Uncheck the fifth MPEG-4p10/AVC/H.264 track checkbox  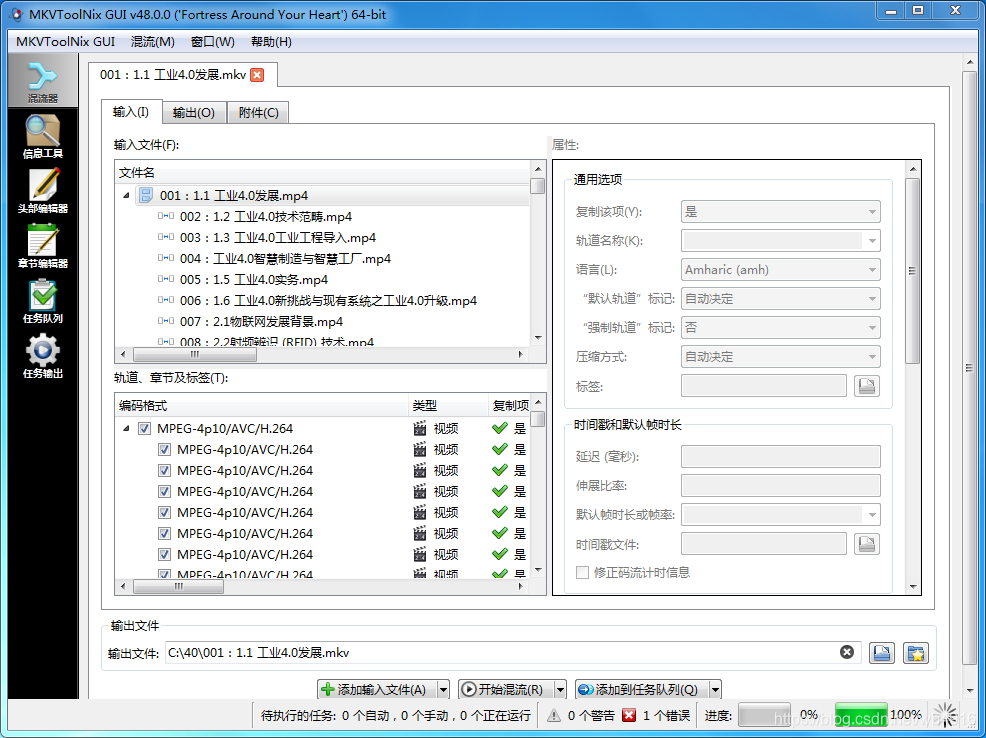click(x=164, y=512)
